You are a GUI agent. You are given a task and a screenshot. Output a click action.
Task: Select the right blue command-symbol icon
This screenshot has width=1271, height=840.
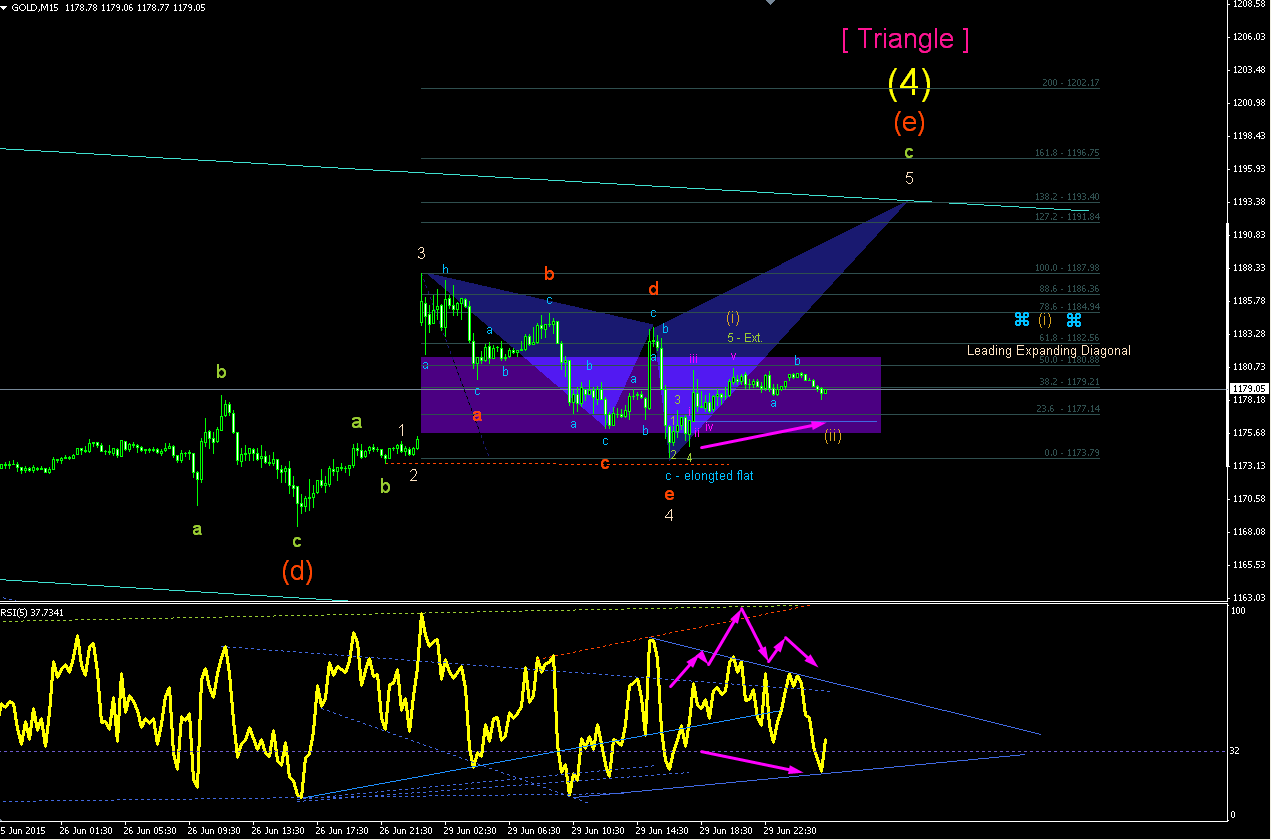(1074, 320)
